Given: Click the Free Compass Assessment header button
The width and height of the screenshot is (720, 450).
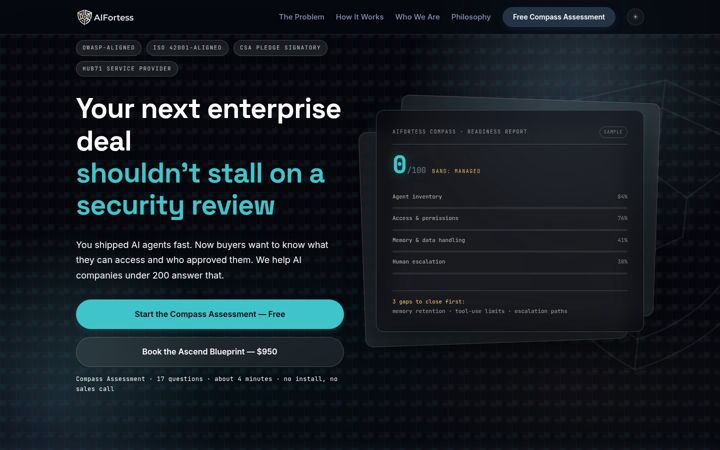Looking at the screenshot, I should pos(559,17).
